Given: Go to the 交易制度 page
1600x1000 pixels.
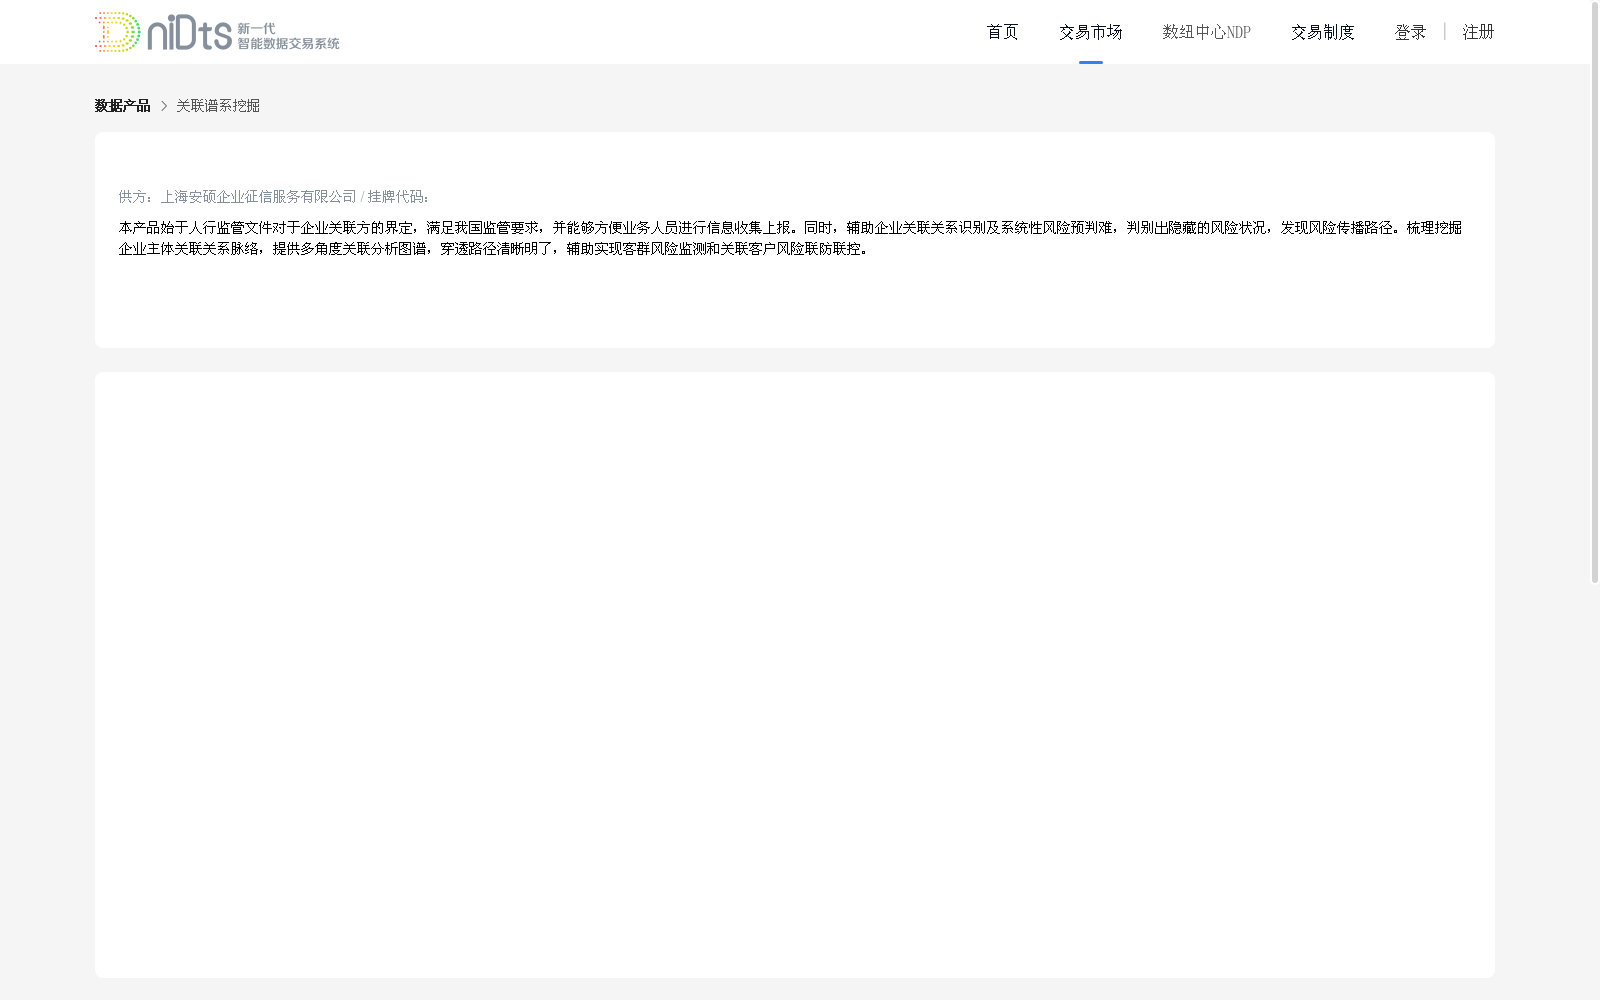Looking at the screenshot, I should pyautogui.click(x=1322, y=32).
